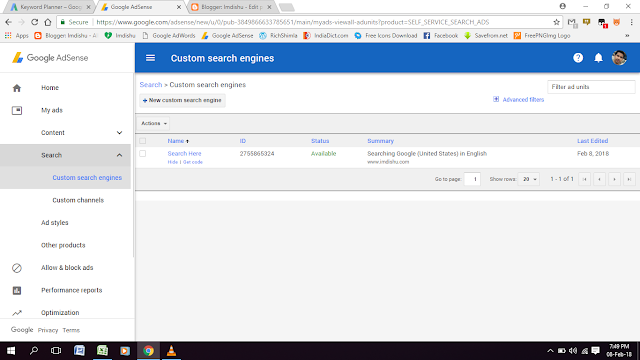Image resolution: width=640 pixels, height=360 pixels.
Task: Show more bookmarks with the double chevron
Action: pos(627,36)
